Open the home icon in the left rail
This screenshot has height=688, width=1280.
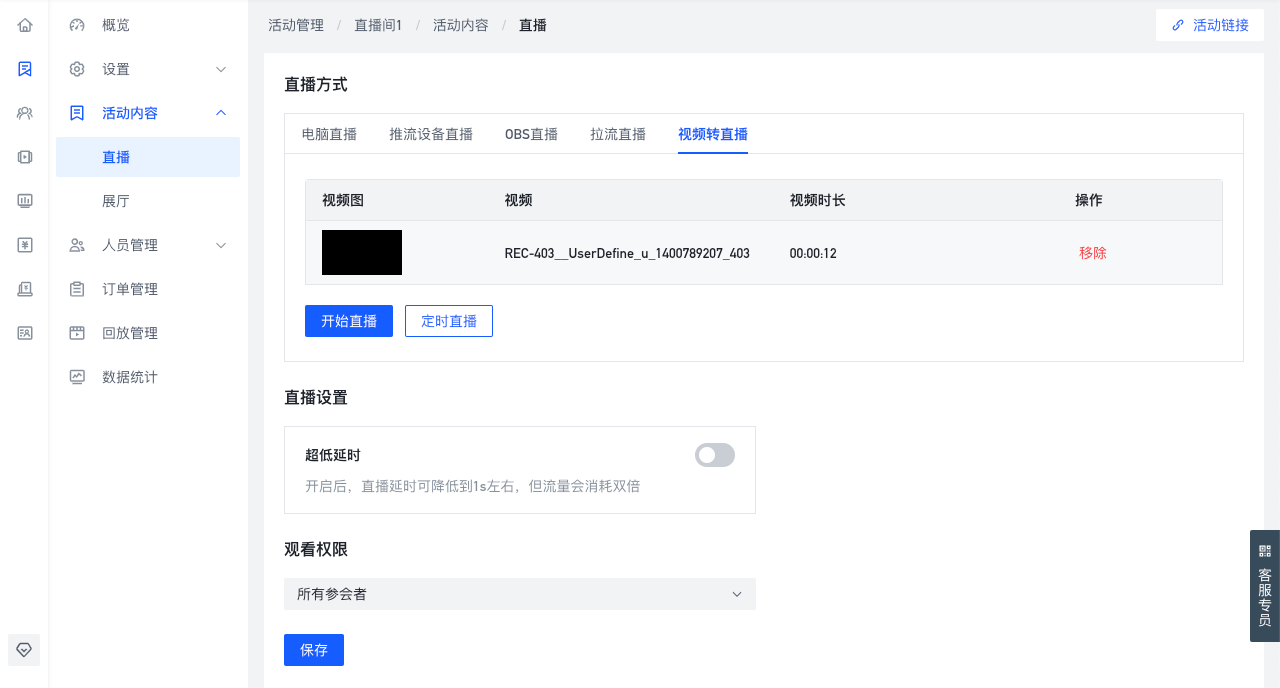tap(25, 25)
